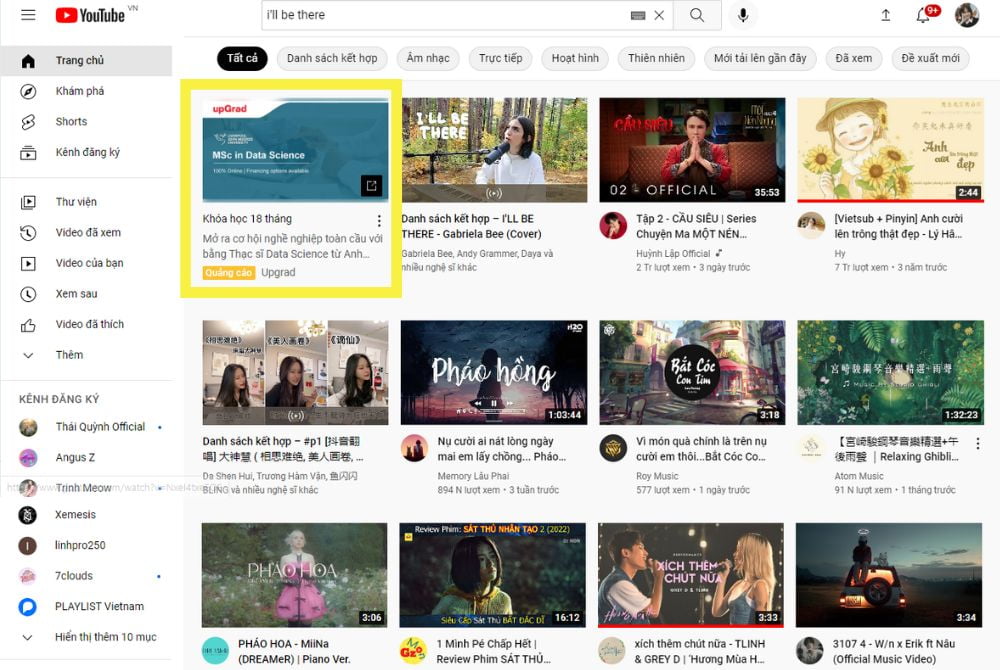Start voice search with microphone icon

(x=743, y=15)
